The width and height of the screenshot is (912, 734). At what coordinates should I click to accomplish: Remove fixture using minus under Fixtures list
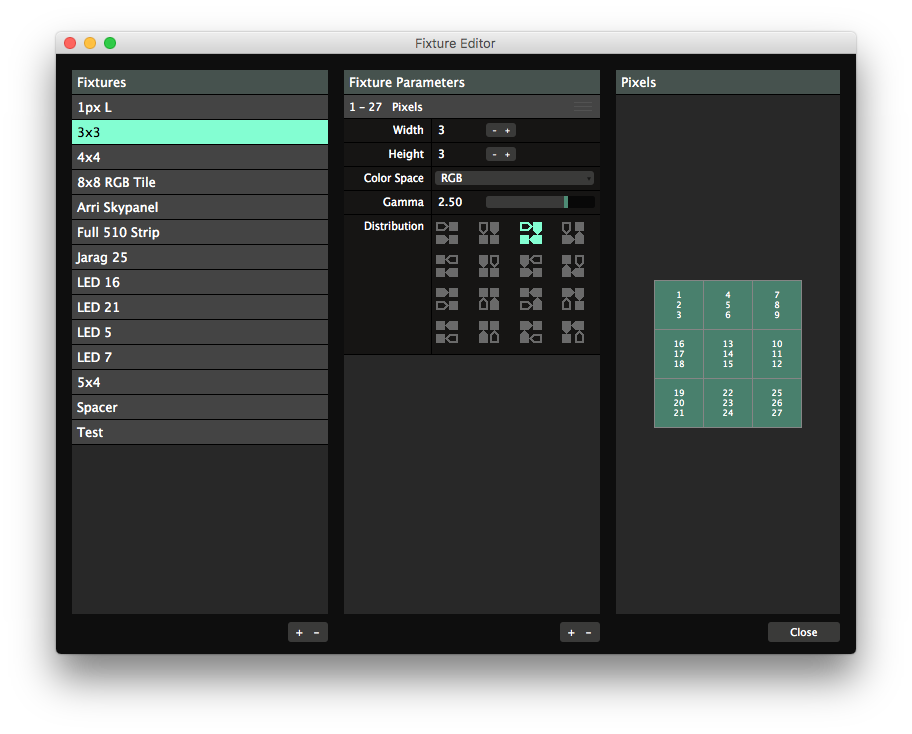(317, 632)
